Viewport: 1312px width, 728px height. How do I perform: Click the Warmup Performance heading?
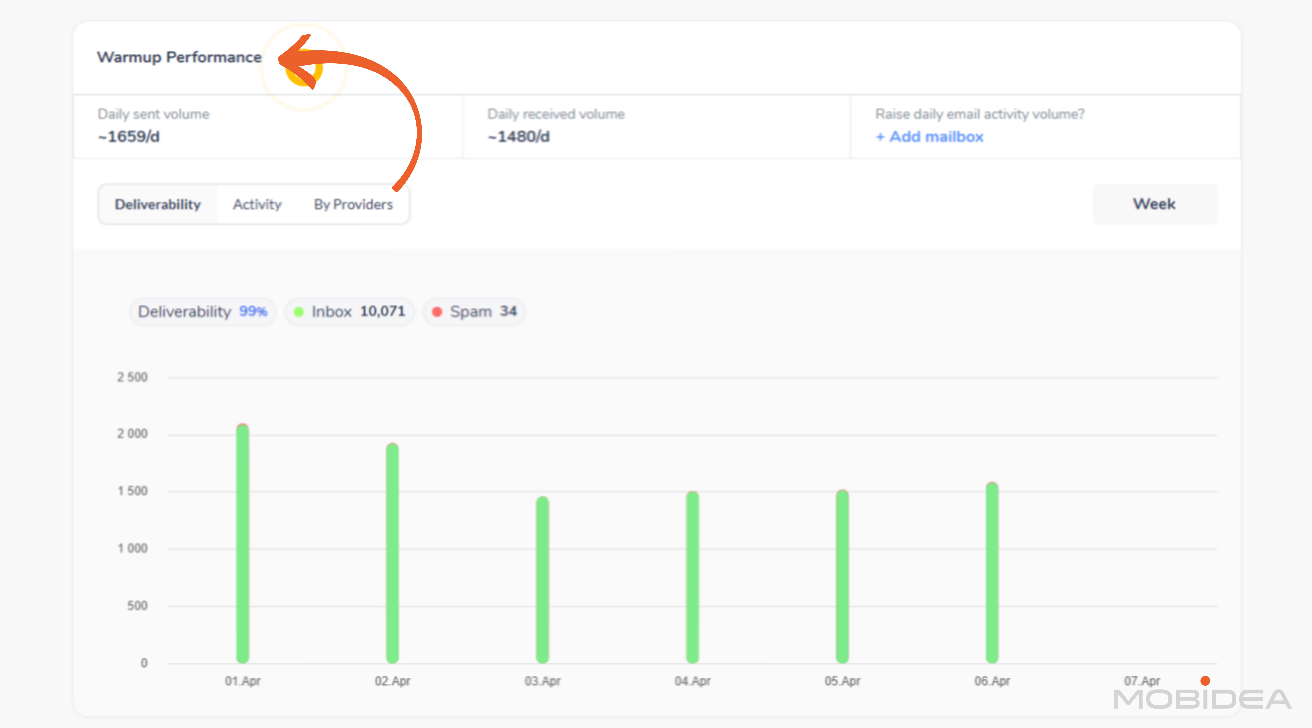coord(179,57)
